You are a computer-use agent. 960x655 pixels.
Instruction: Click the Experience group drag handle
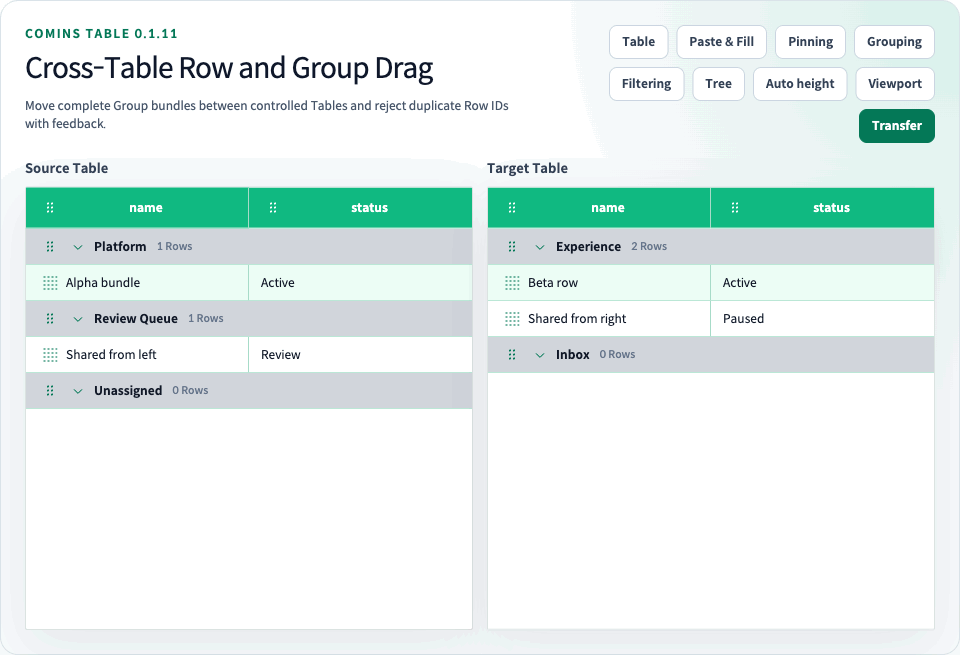click(x=512, y=247)
